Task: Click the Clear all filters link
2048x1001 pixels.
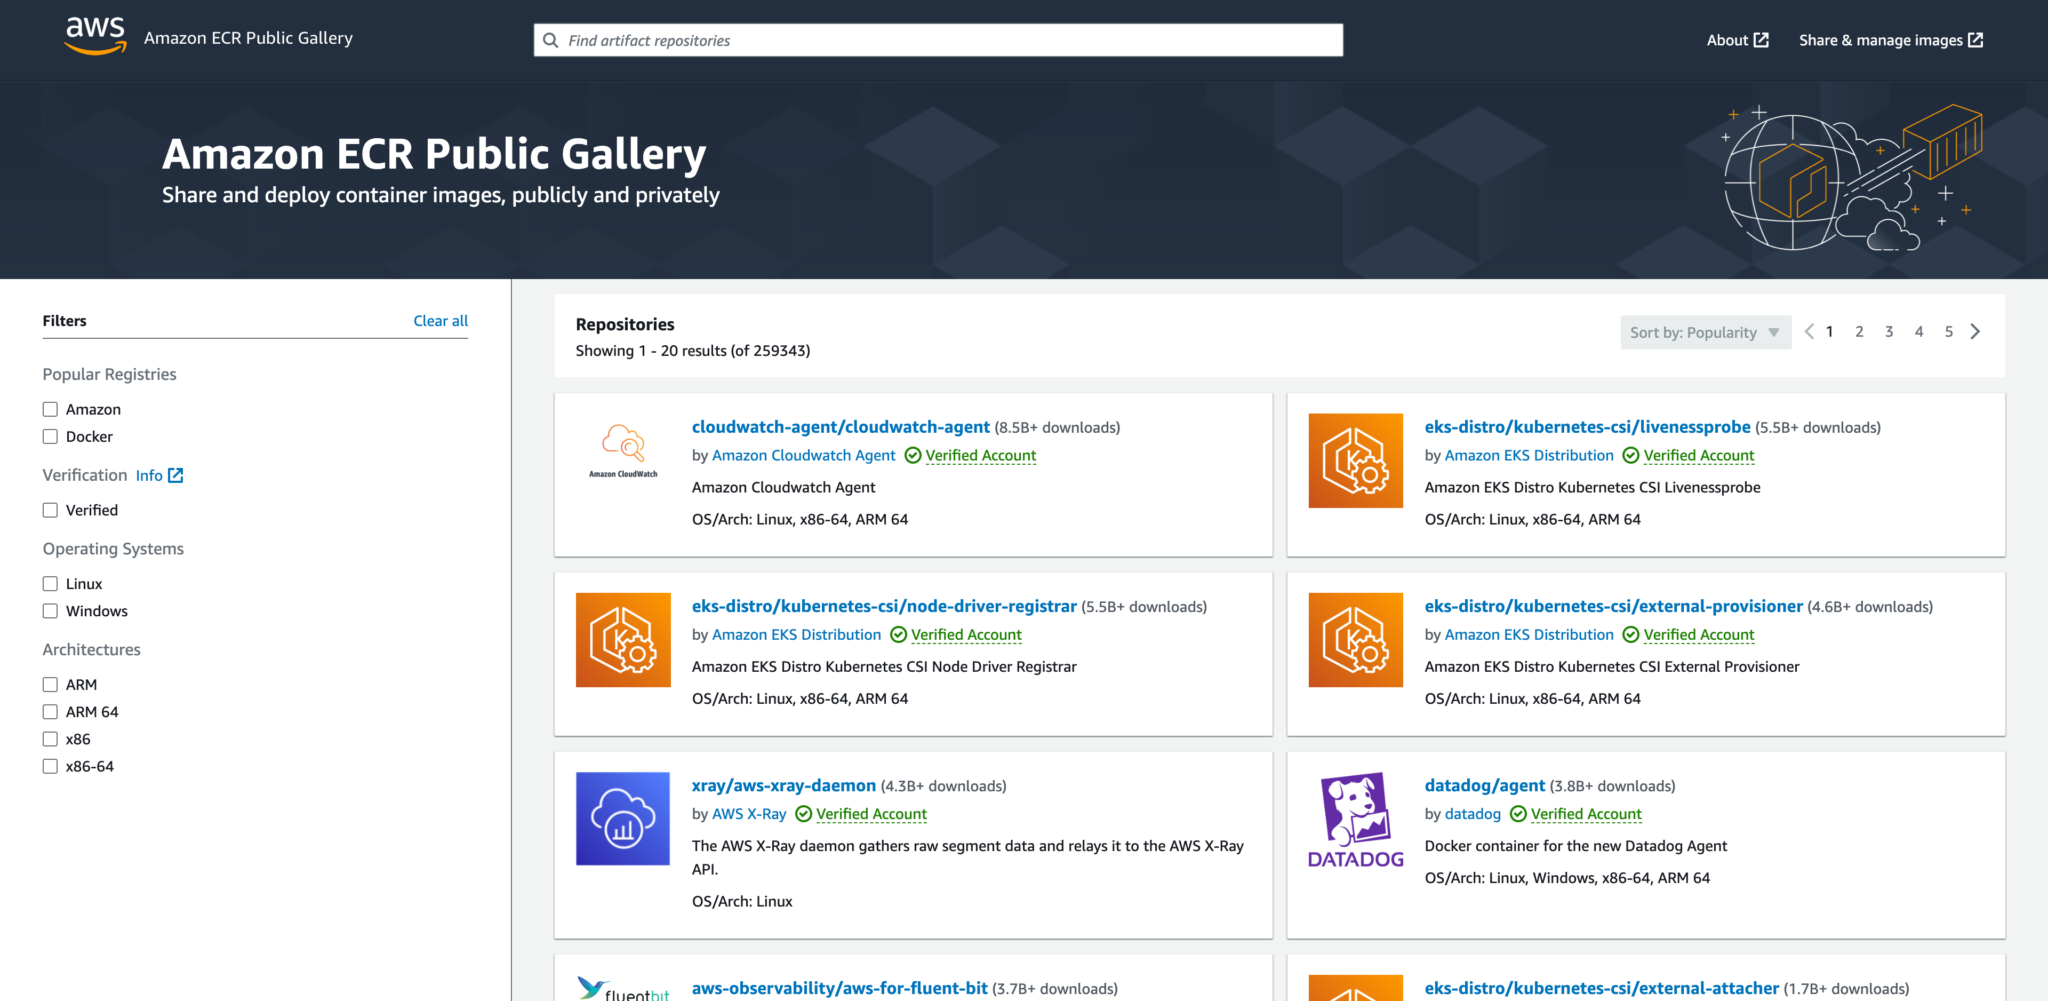Action: [x=440, y=320]
